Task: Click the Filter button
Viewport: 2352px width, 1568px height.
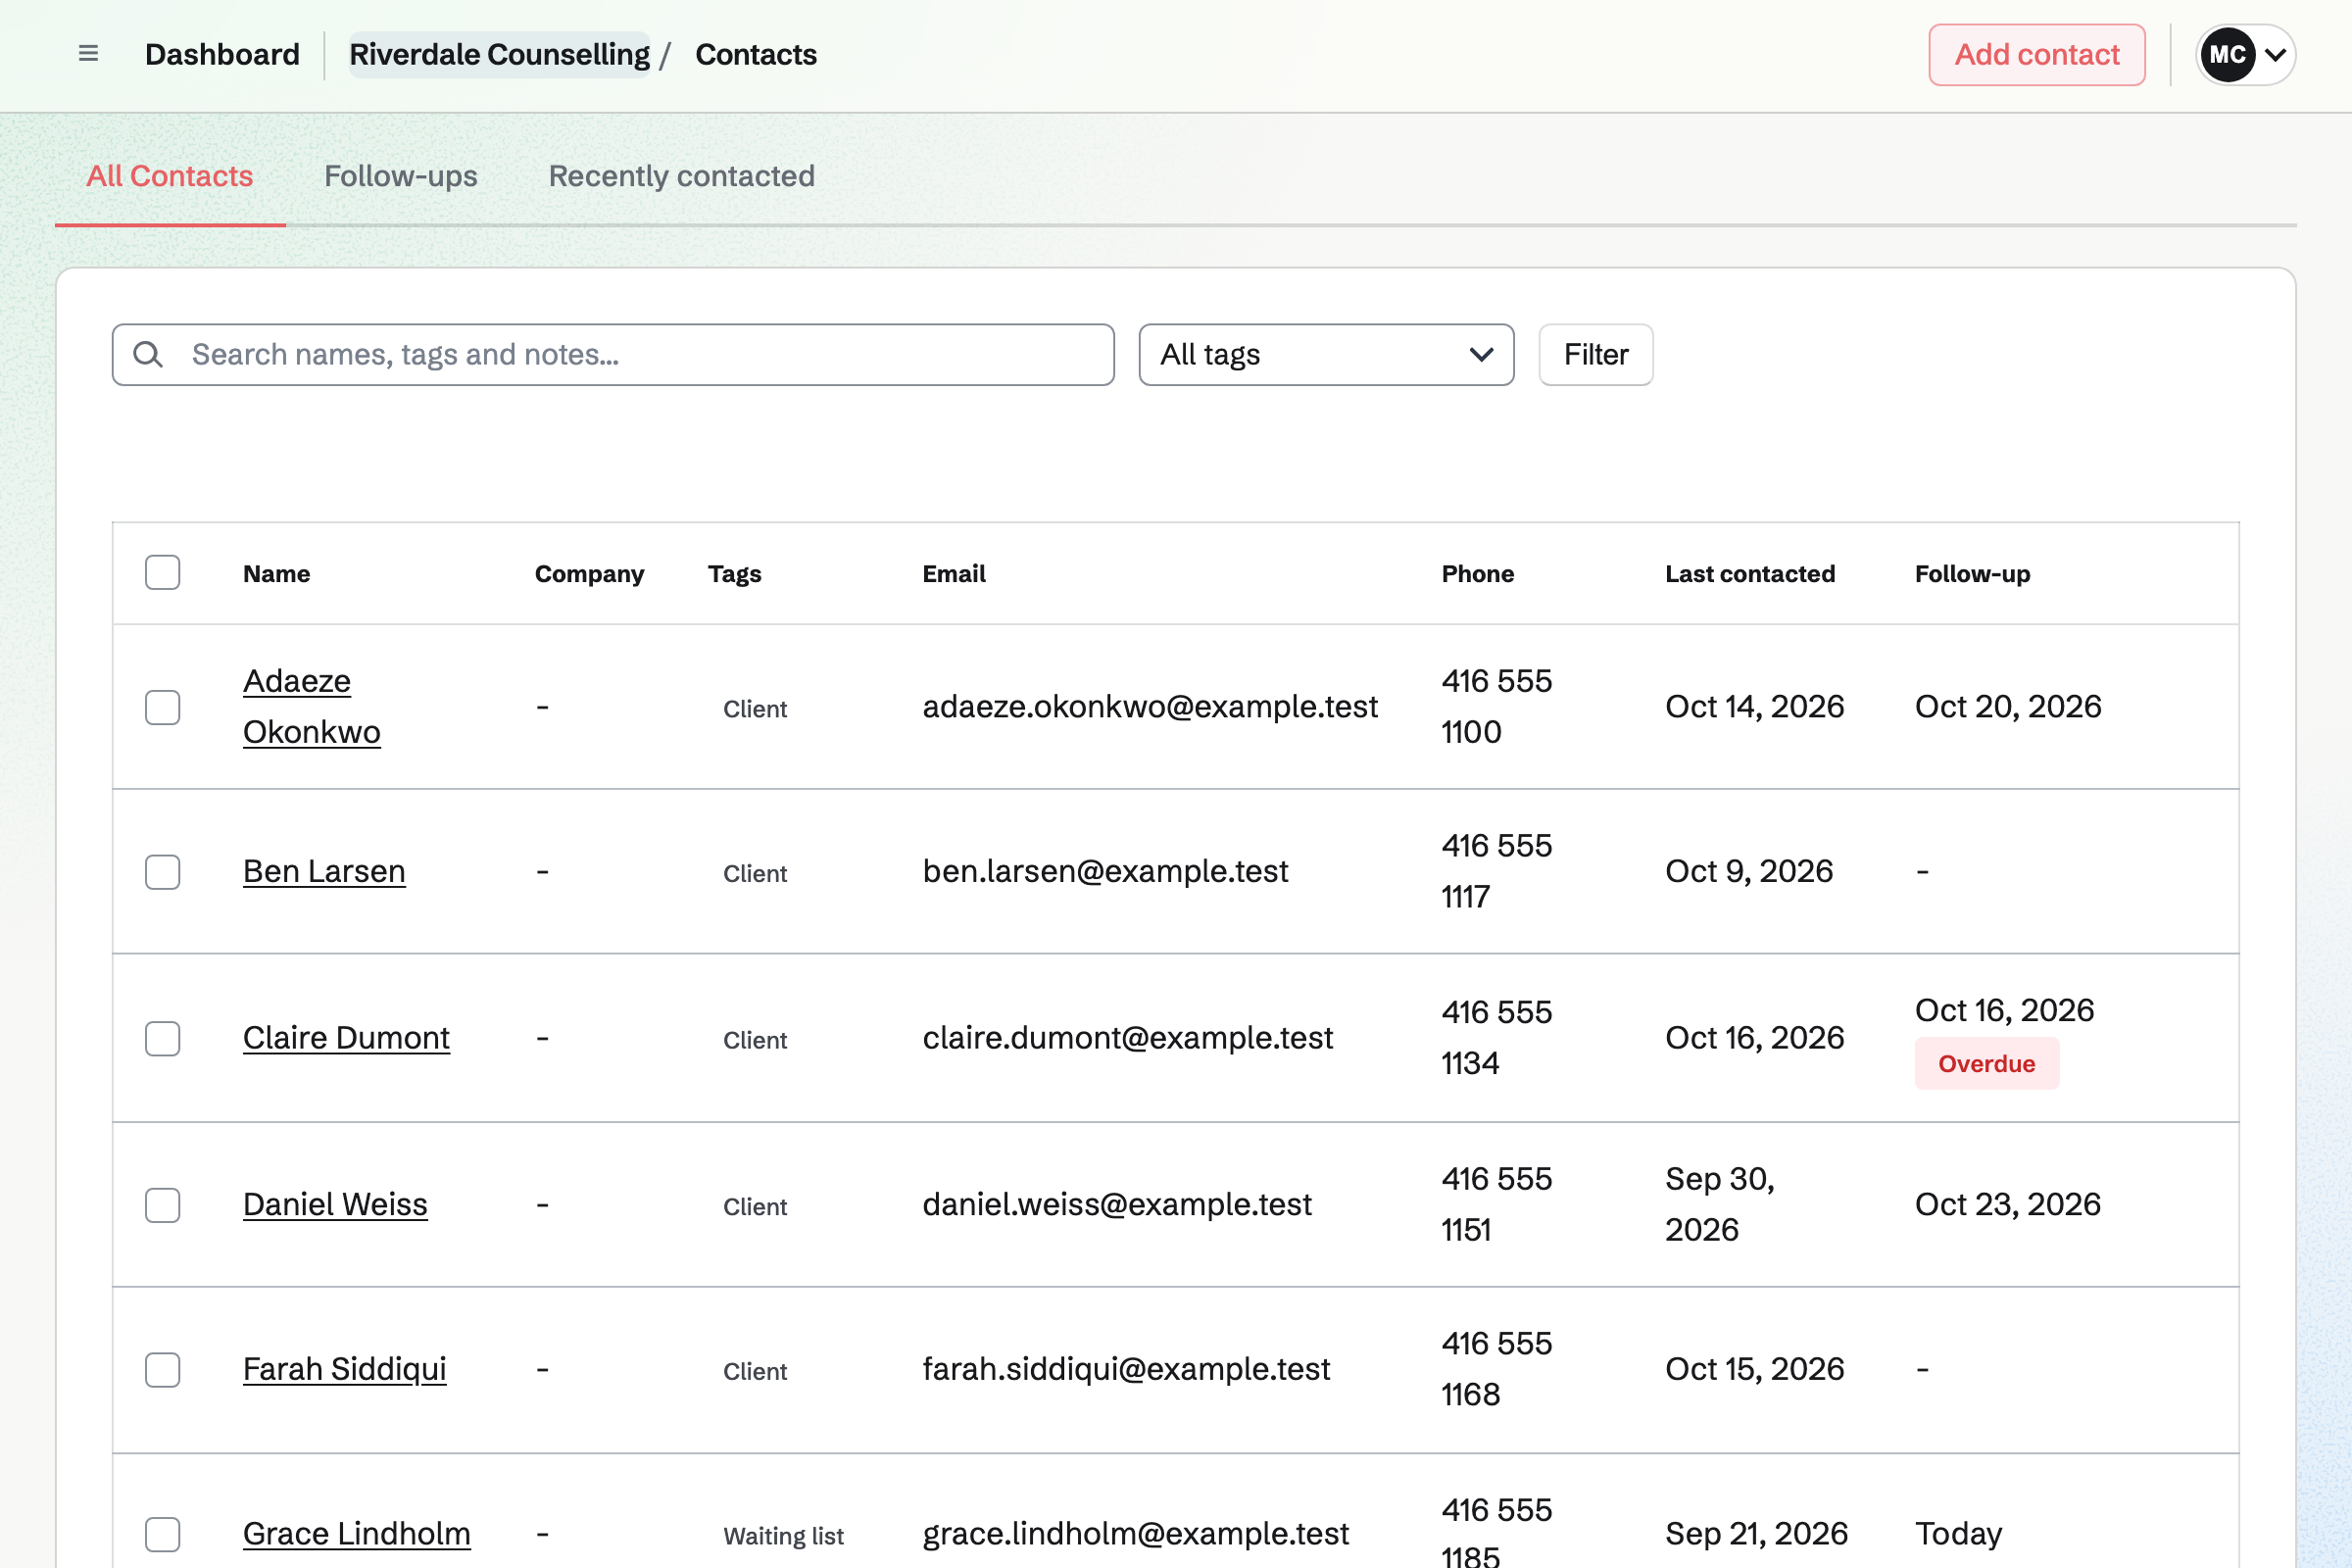Action: 1596,354
